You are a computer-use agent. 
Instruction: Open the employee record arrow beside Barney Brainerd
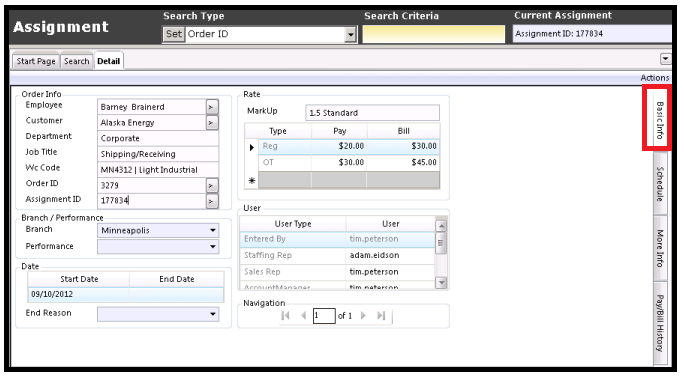(x=212, y=107)
